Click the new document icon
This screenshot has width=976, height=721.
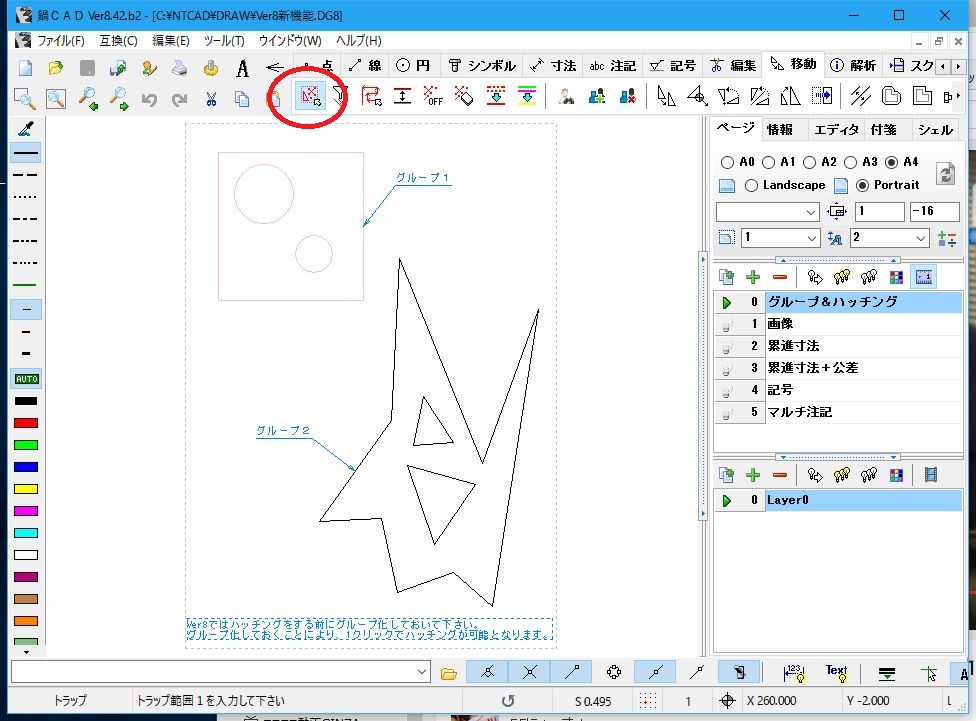[x=25, y=67]
